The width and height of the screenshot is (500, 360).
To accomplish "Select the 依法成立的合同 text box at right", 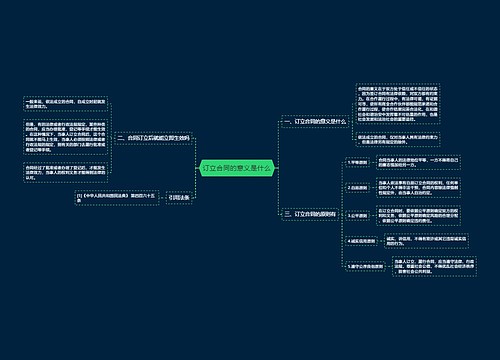I will 398,139.
